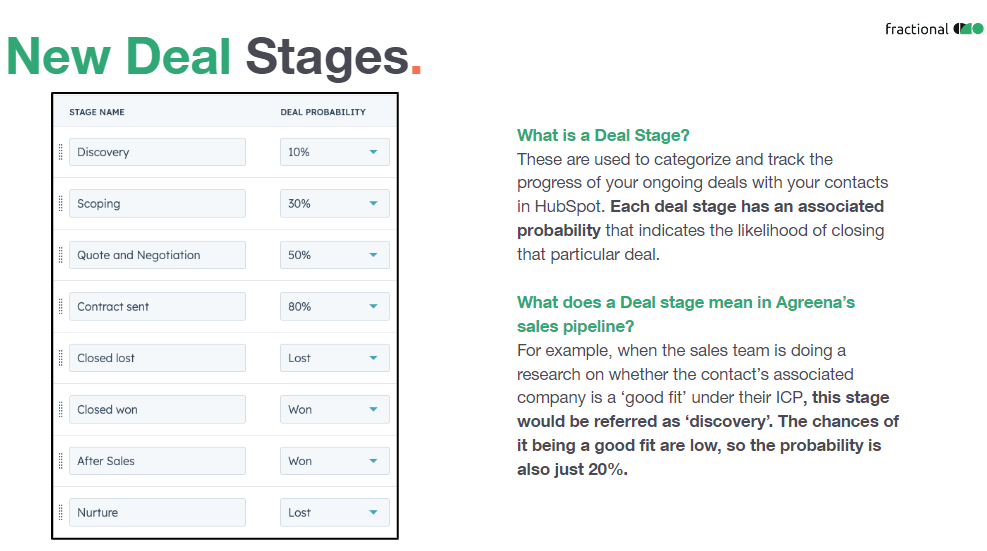
Task: Click the Quote and Negotiation name field
Action: pos(157,255)
